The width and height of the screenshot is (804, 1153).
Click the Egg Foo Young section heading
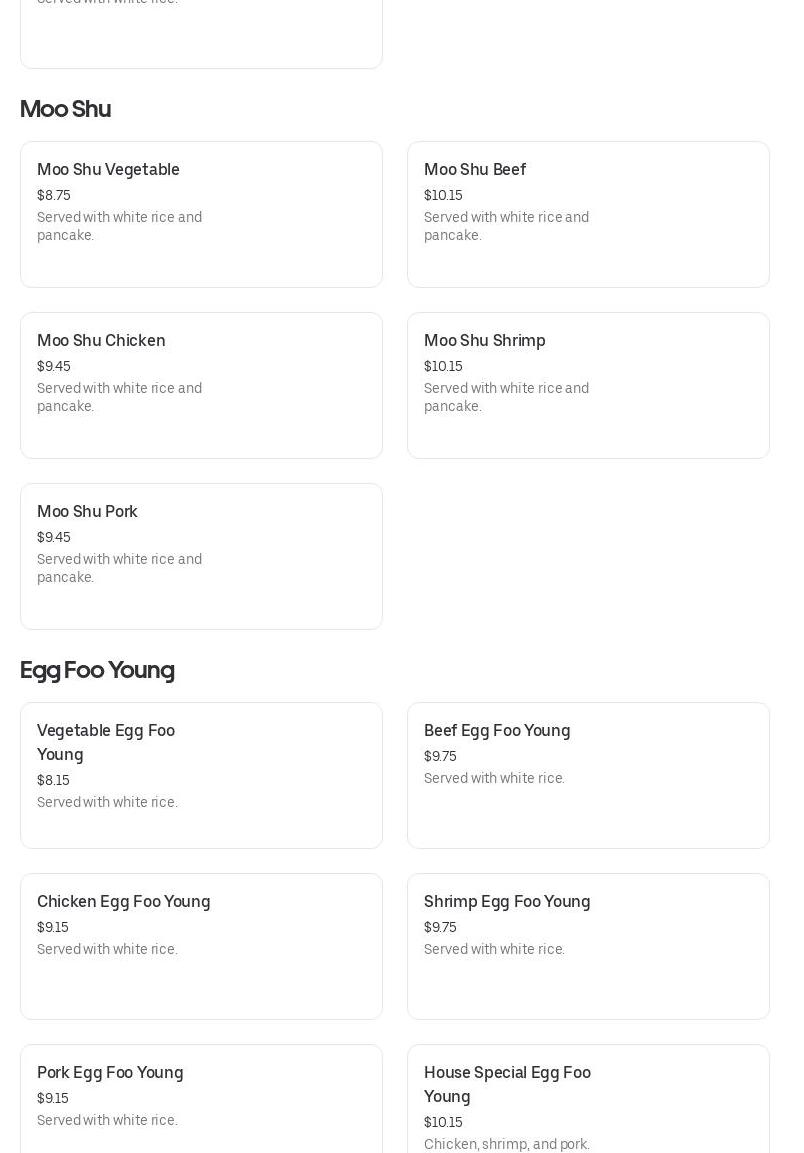[97, 670]
